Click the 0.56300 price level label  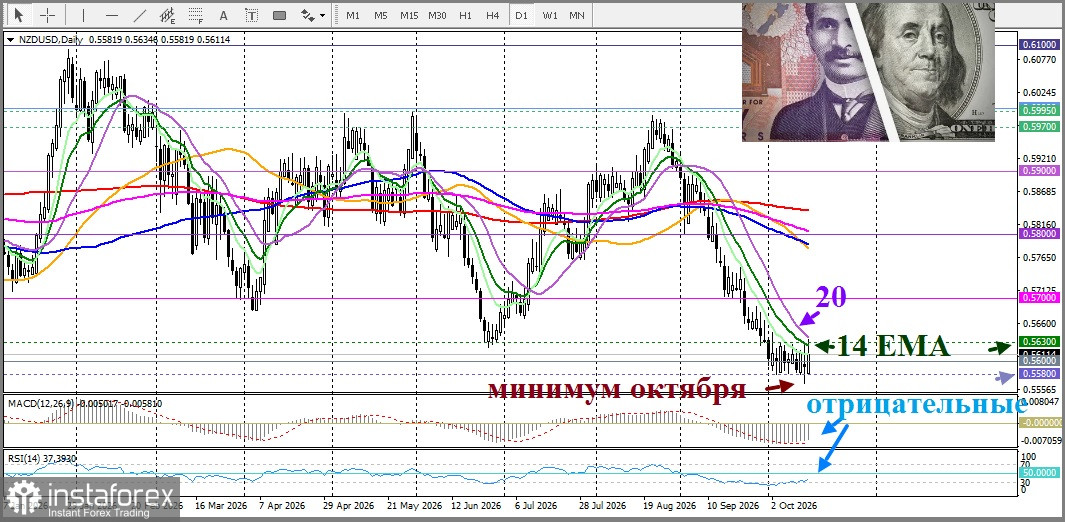(1039, 341)
